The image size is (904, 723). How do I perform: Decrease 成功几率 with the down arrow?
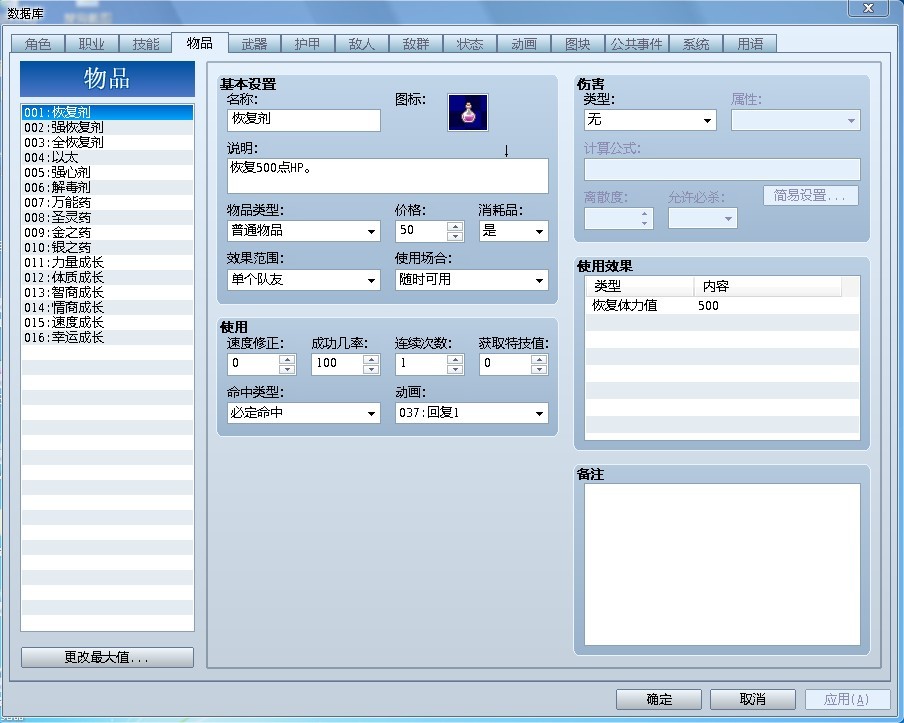point(371,369)
